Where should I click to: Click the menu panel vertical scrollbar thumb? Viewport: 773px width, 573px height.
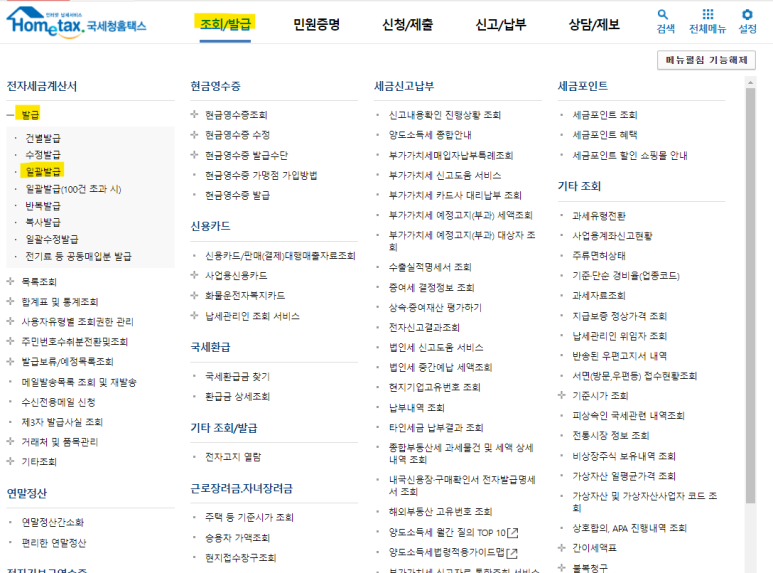coord(751,295)
